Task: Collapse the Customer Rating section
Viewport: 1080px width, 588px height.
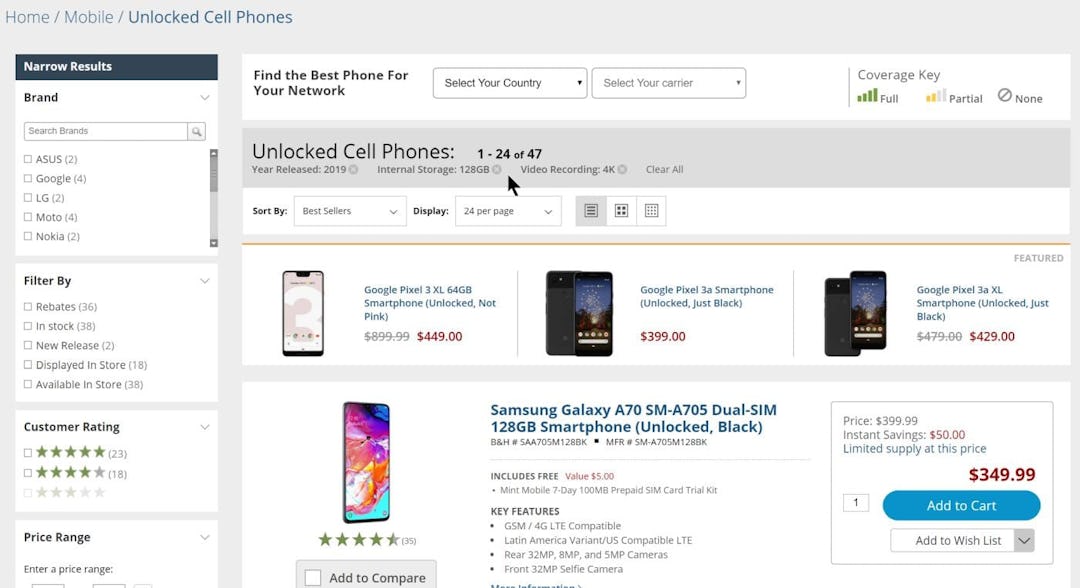Action: tap(206, 427)
